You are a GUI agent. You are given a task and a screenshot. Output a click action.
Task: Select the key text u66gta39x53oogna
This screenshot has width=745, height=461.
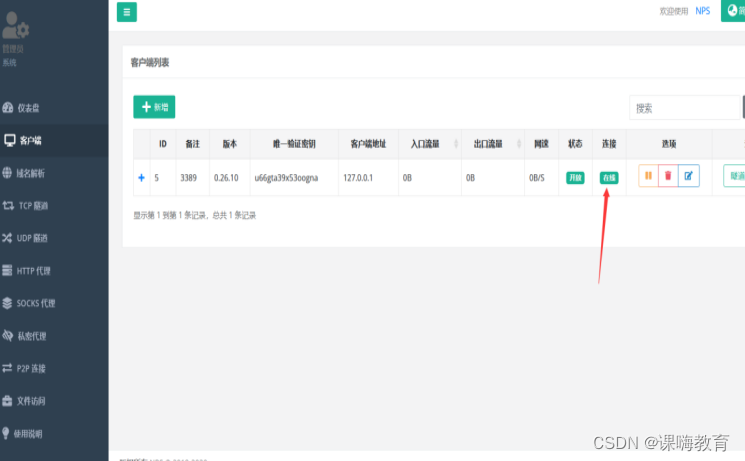[x=287, y=178]
